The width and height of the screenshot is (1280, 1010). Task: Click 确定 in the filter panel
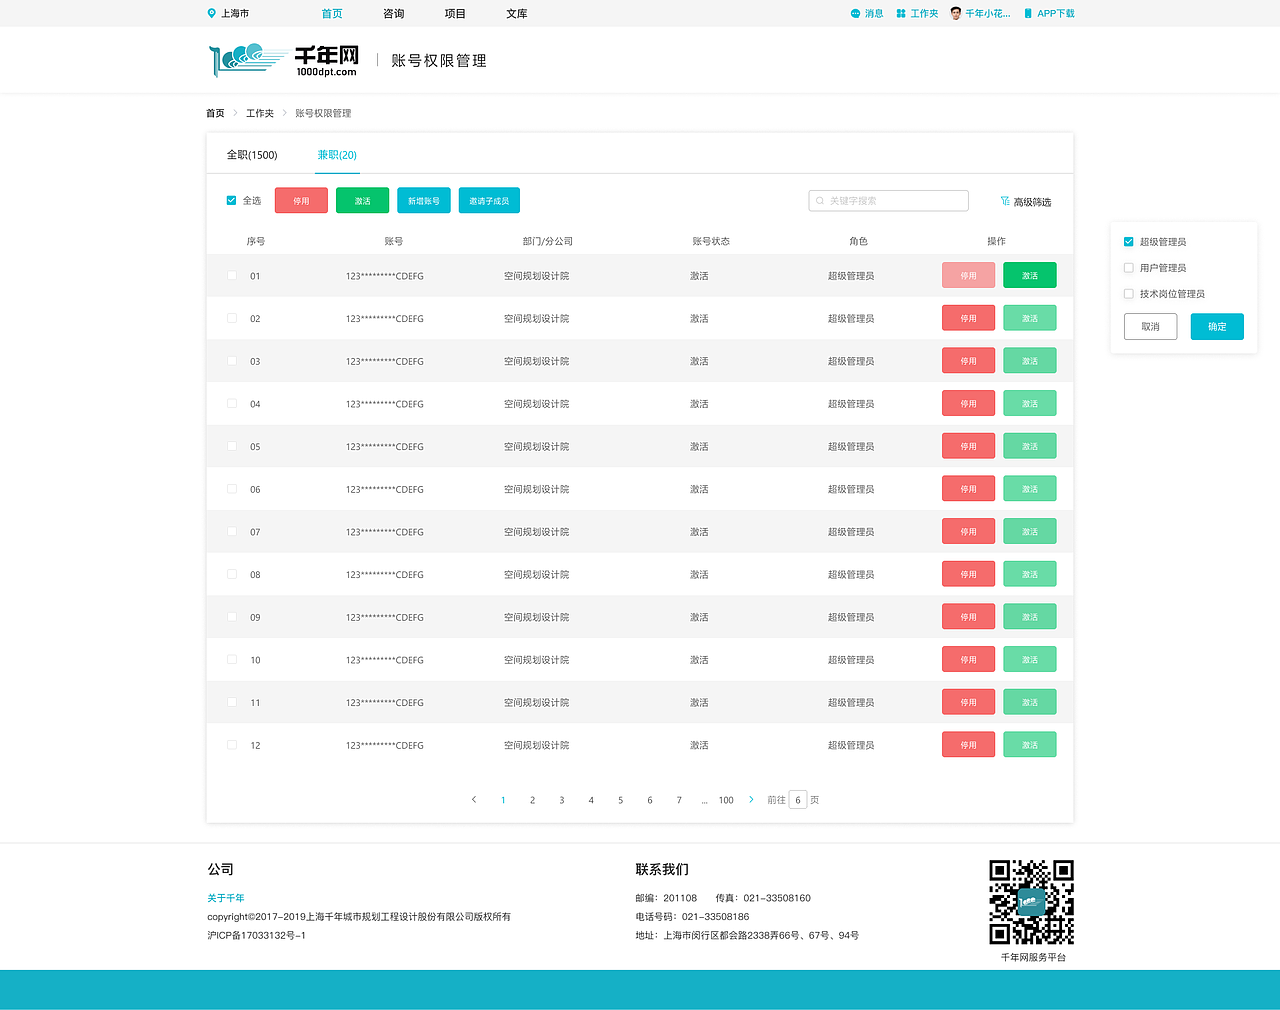[1217, 327]
